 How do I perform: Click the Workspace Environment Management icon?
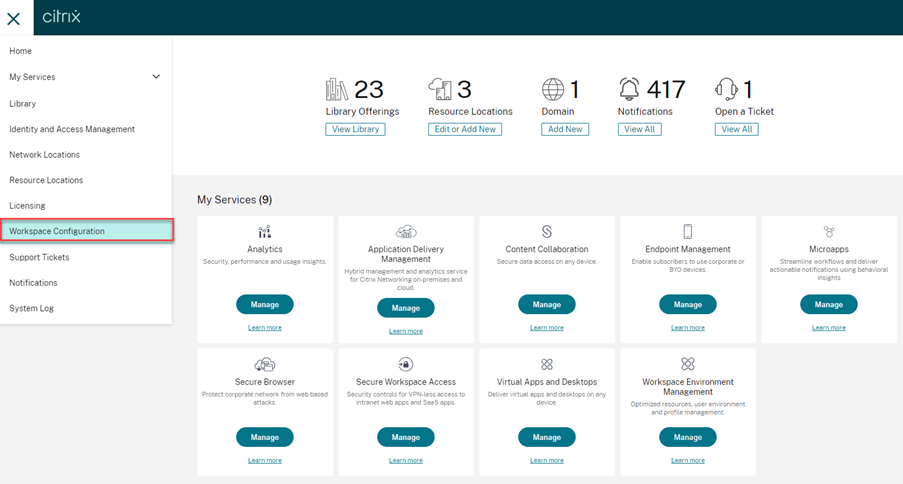(688, 364)
